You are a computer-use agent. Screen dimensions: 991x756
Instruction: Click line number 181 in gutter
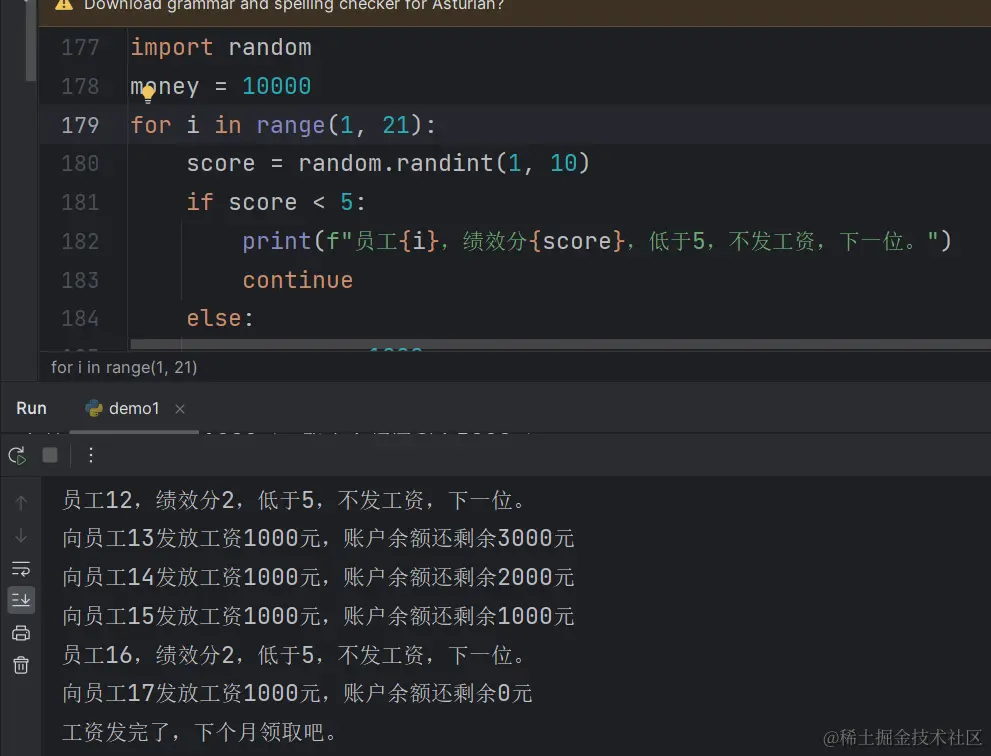point(80,202)
